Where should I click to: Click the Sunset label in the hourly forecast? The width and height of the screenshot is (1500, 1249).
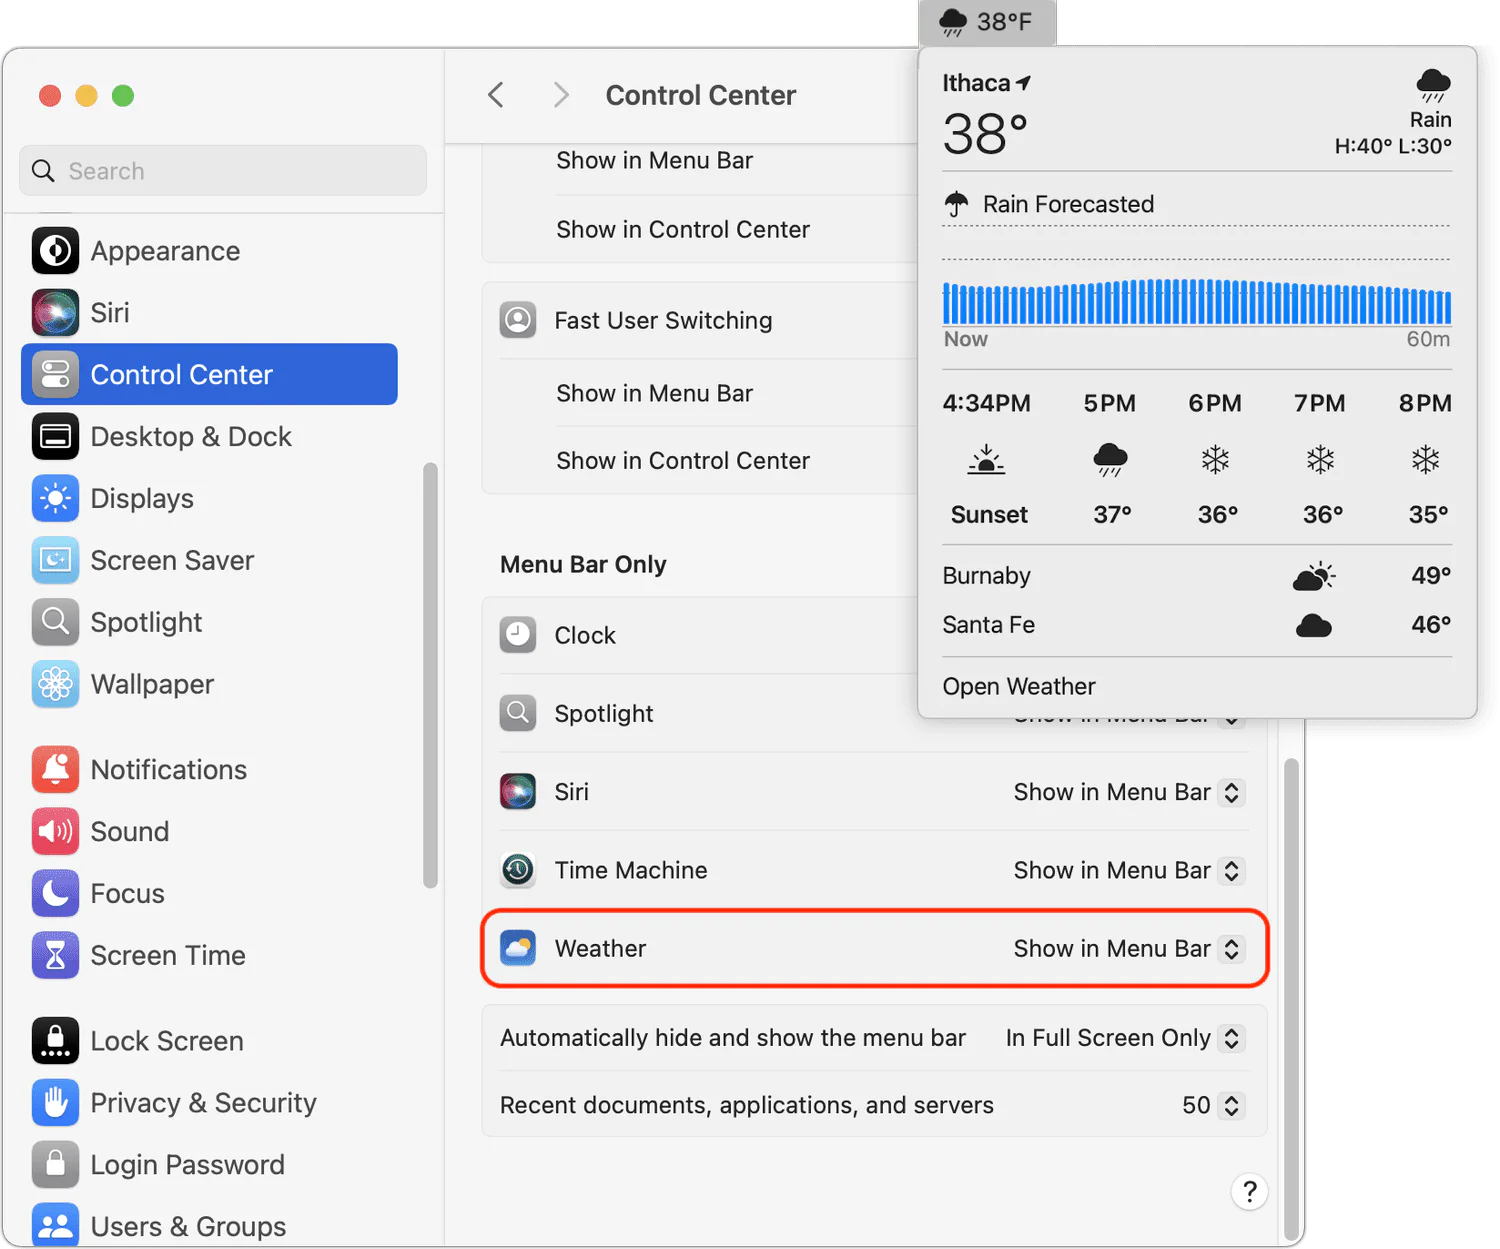click(x=989, y=514)
